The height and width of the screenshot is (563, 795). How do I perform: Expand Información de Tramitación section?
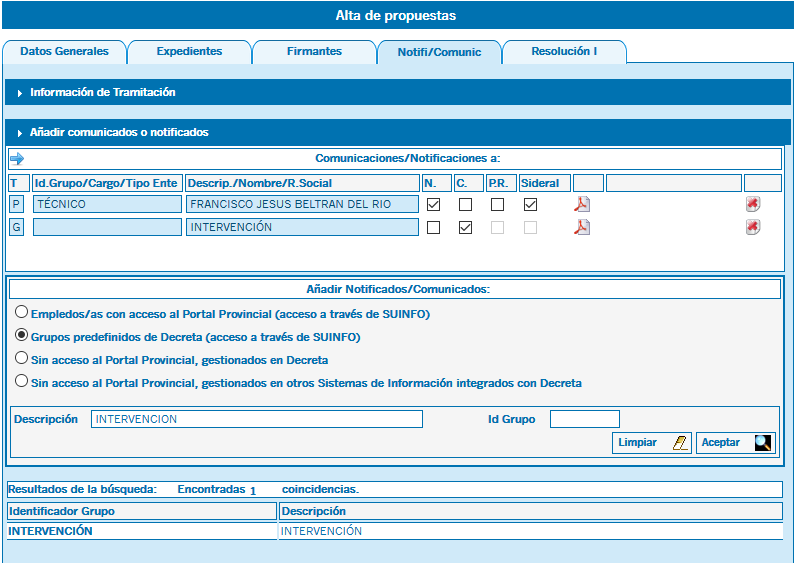coord(398,92)
